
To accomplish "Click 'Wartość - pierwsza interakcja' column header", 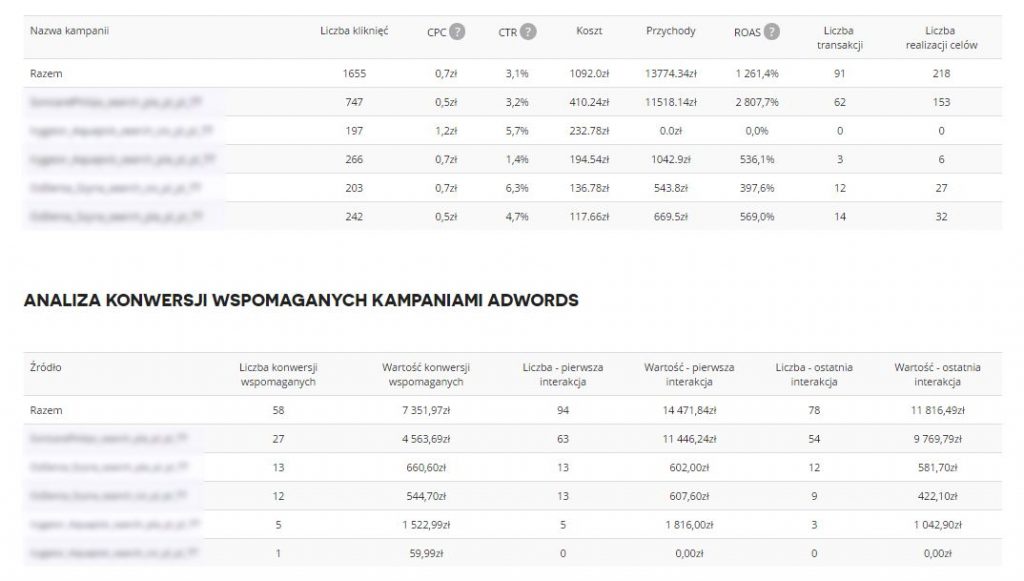I will click(x=689, y=375).
